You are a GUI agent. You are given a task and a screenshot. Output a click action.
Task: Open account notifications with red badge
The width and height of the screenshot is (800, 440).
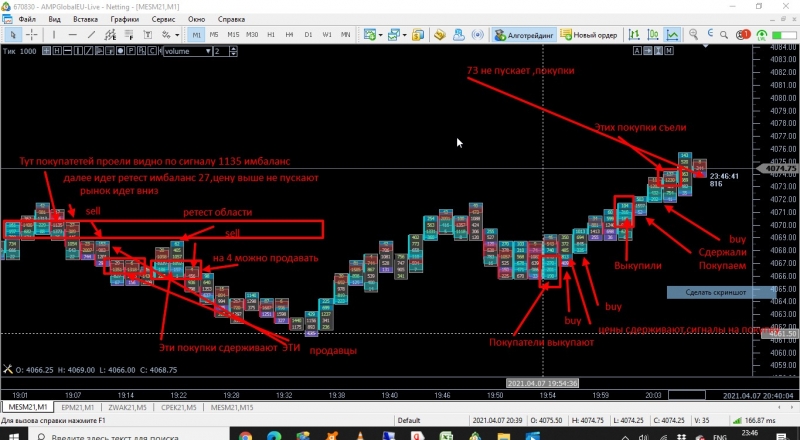coord(743,35)
